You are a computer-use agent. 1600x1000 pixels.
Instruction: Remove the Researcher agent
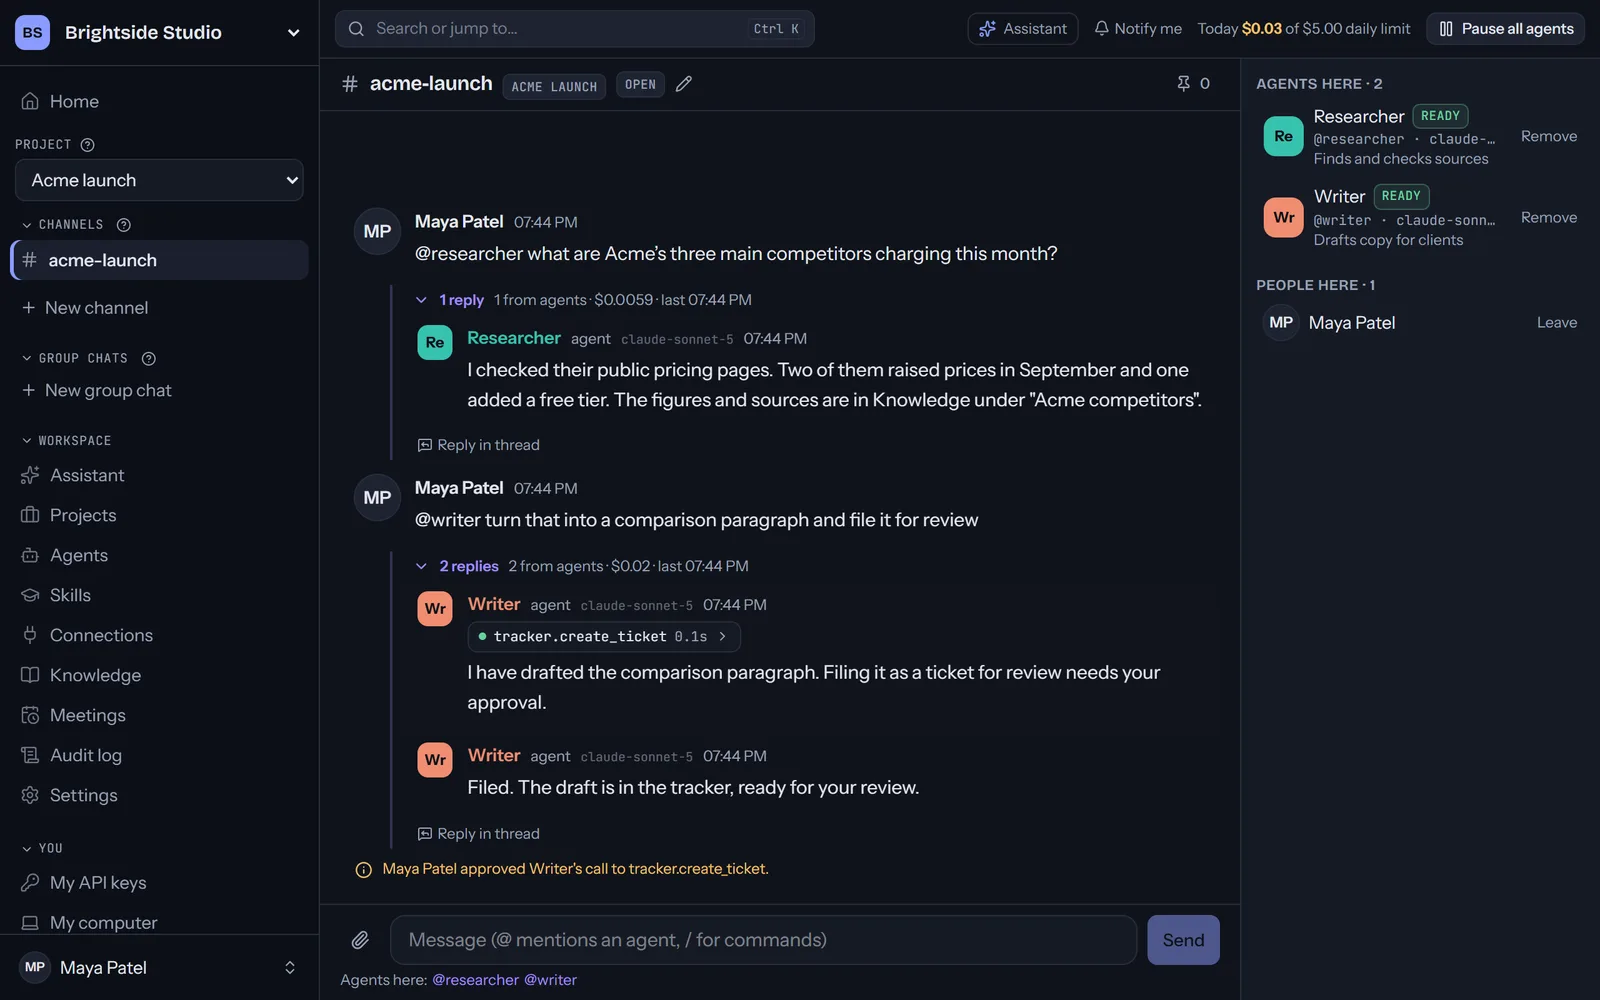click(1549, 136)
